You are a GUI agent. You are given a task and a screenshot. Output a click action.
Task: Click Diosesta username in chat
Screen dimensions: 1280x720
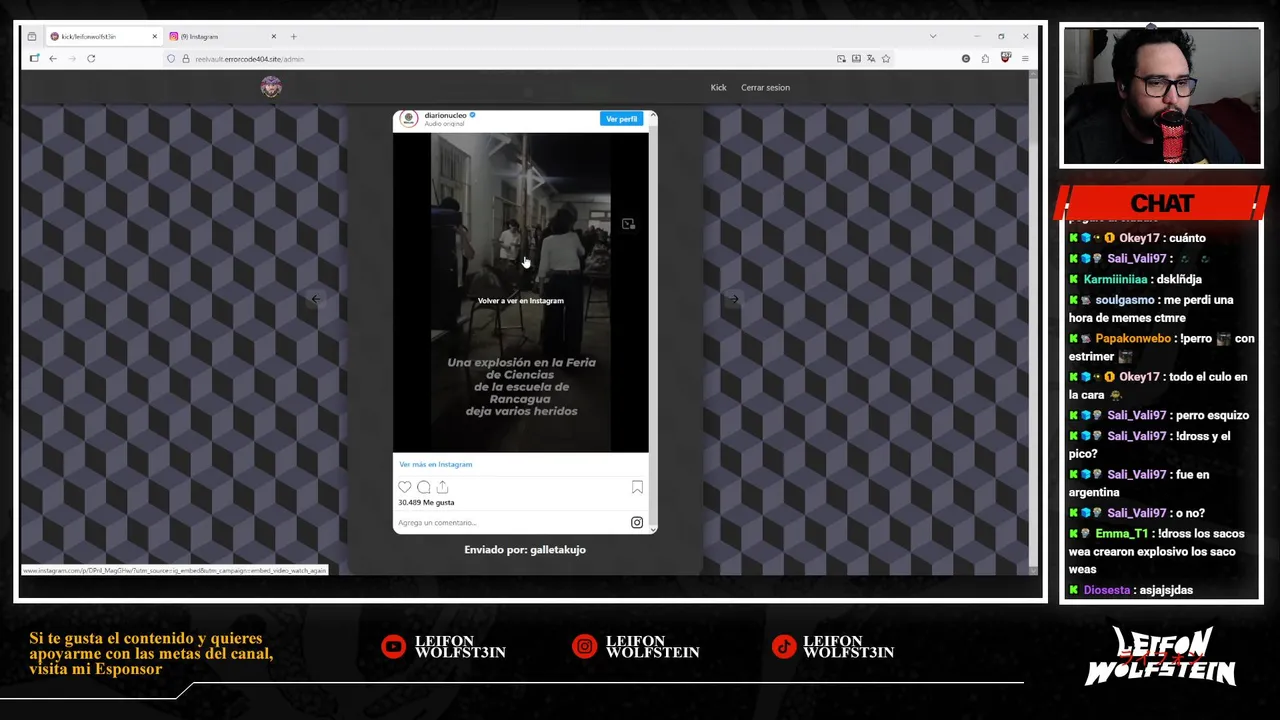coord(1106,590)
